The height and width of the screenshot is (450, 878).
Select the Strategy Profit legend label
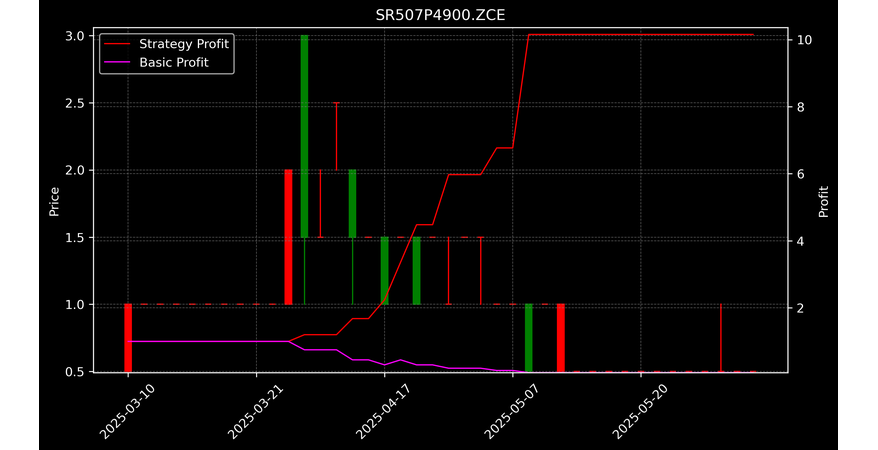(184, 44)
